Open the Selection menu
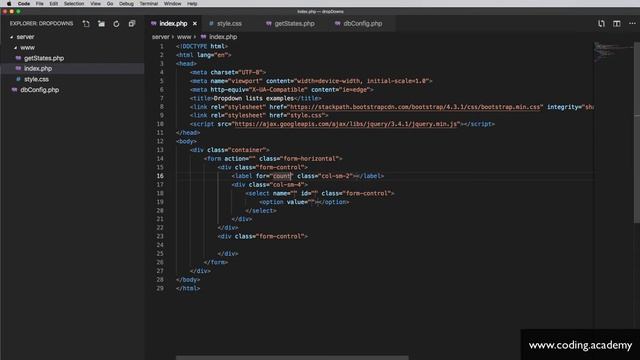The image size is (640, 360). [x=74, y=3]
